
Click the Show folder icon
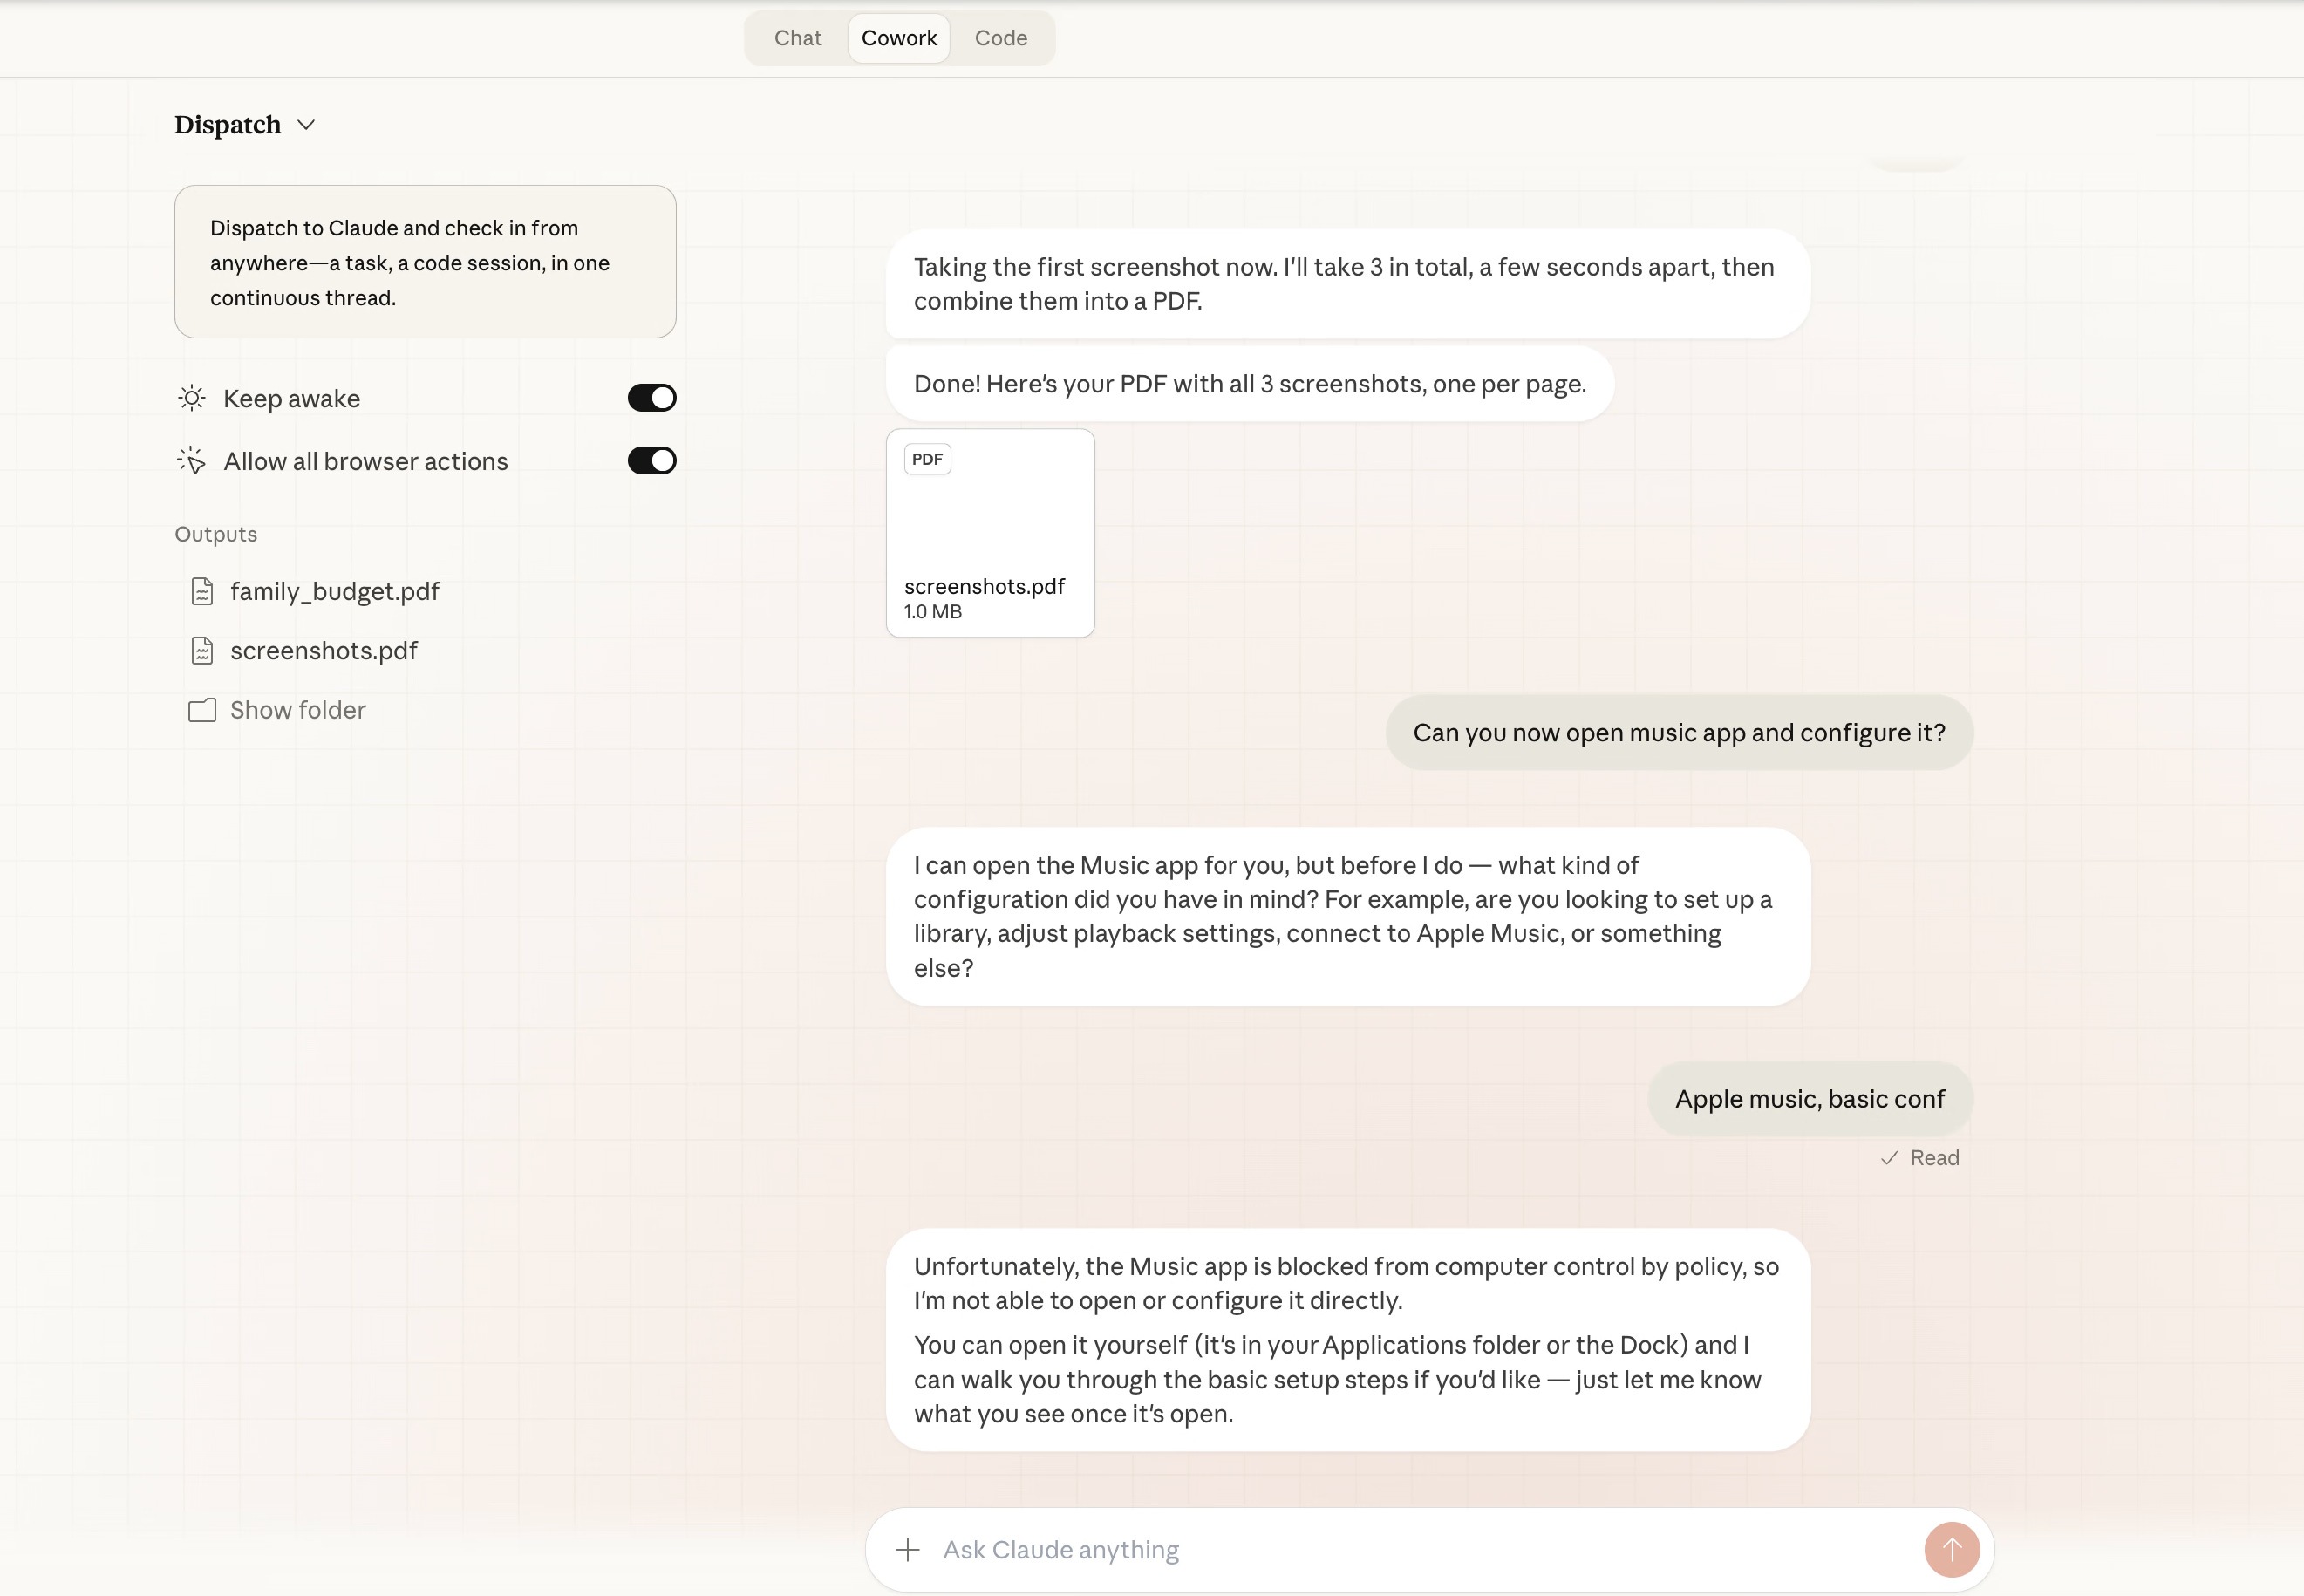pyautogui.click(x=202, y=710)
